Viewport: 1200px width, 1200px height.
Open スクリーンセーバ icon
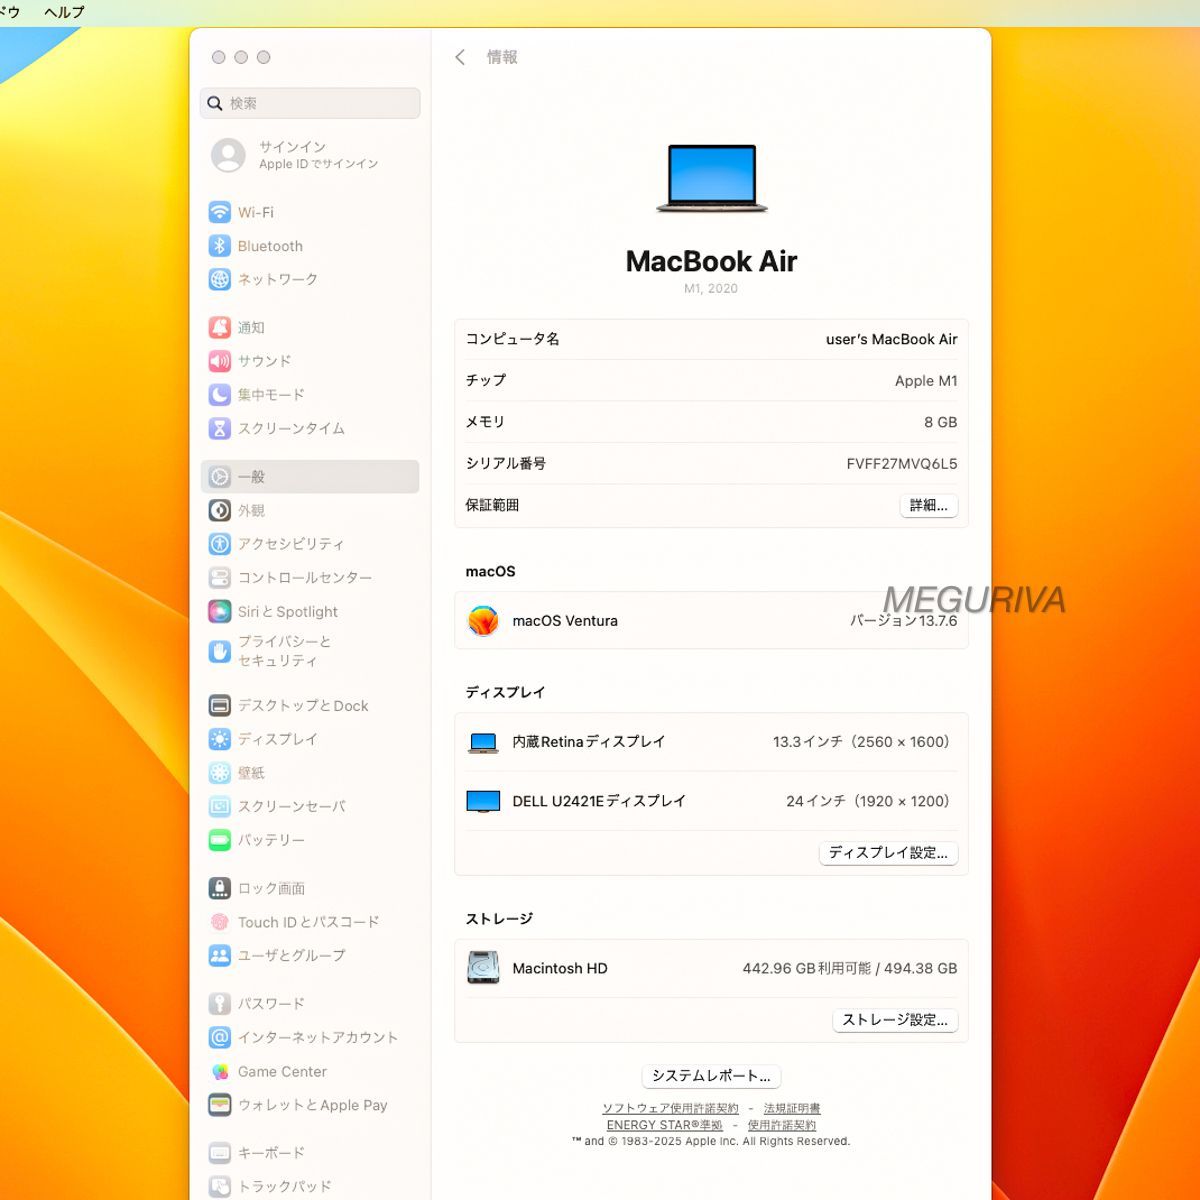219,806
